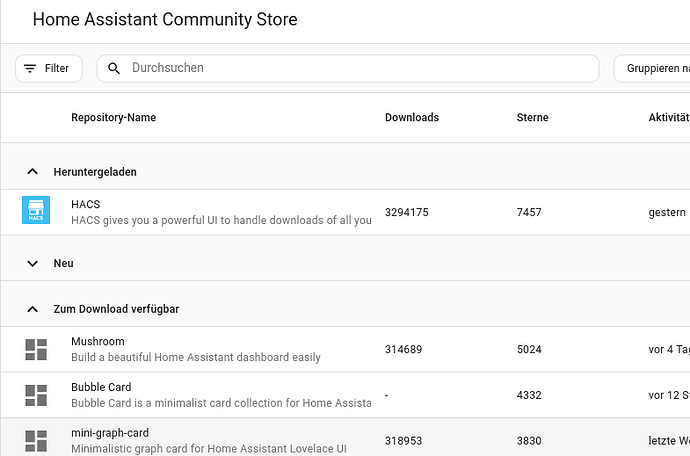Screen dimensions: 690x456
Task: Sort by Aktivität column header
Action: 669,118
